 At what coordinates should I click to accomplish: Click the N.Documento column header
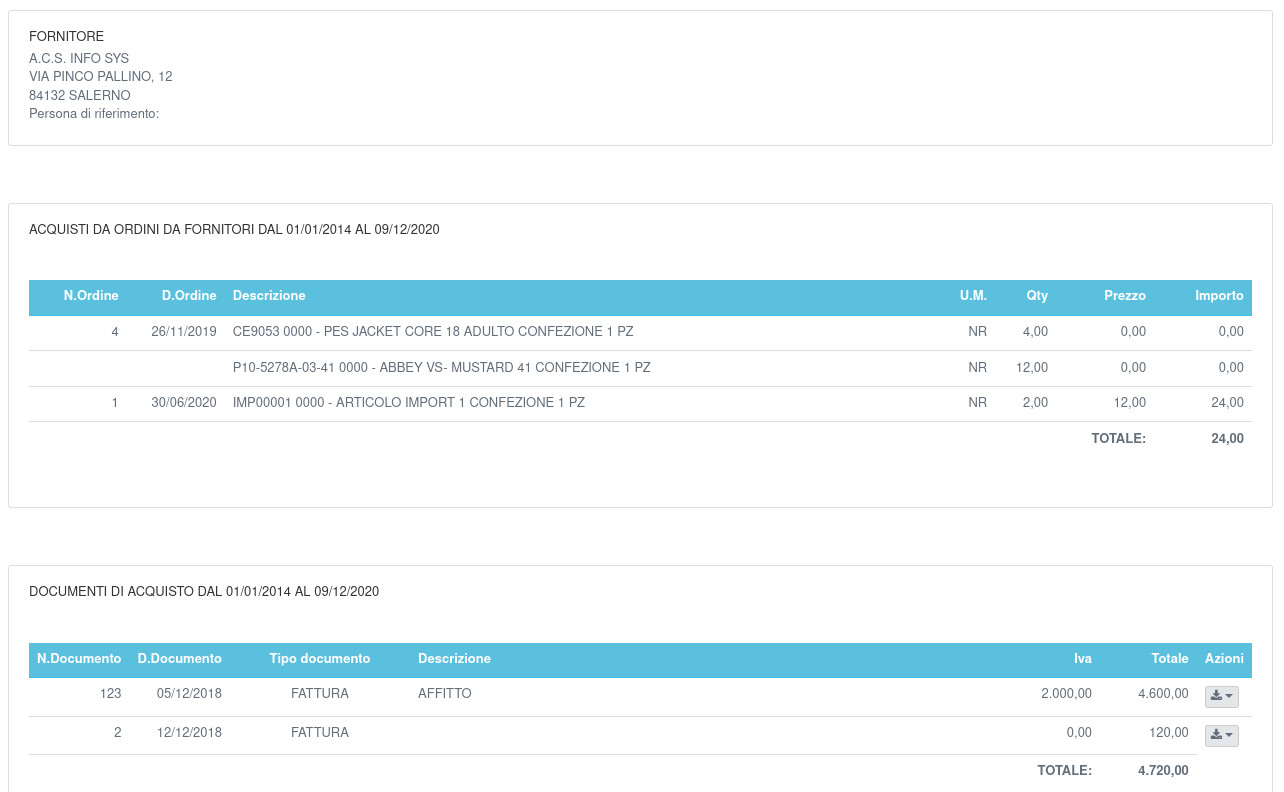click(79, 659)
